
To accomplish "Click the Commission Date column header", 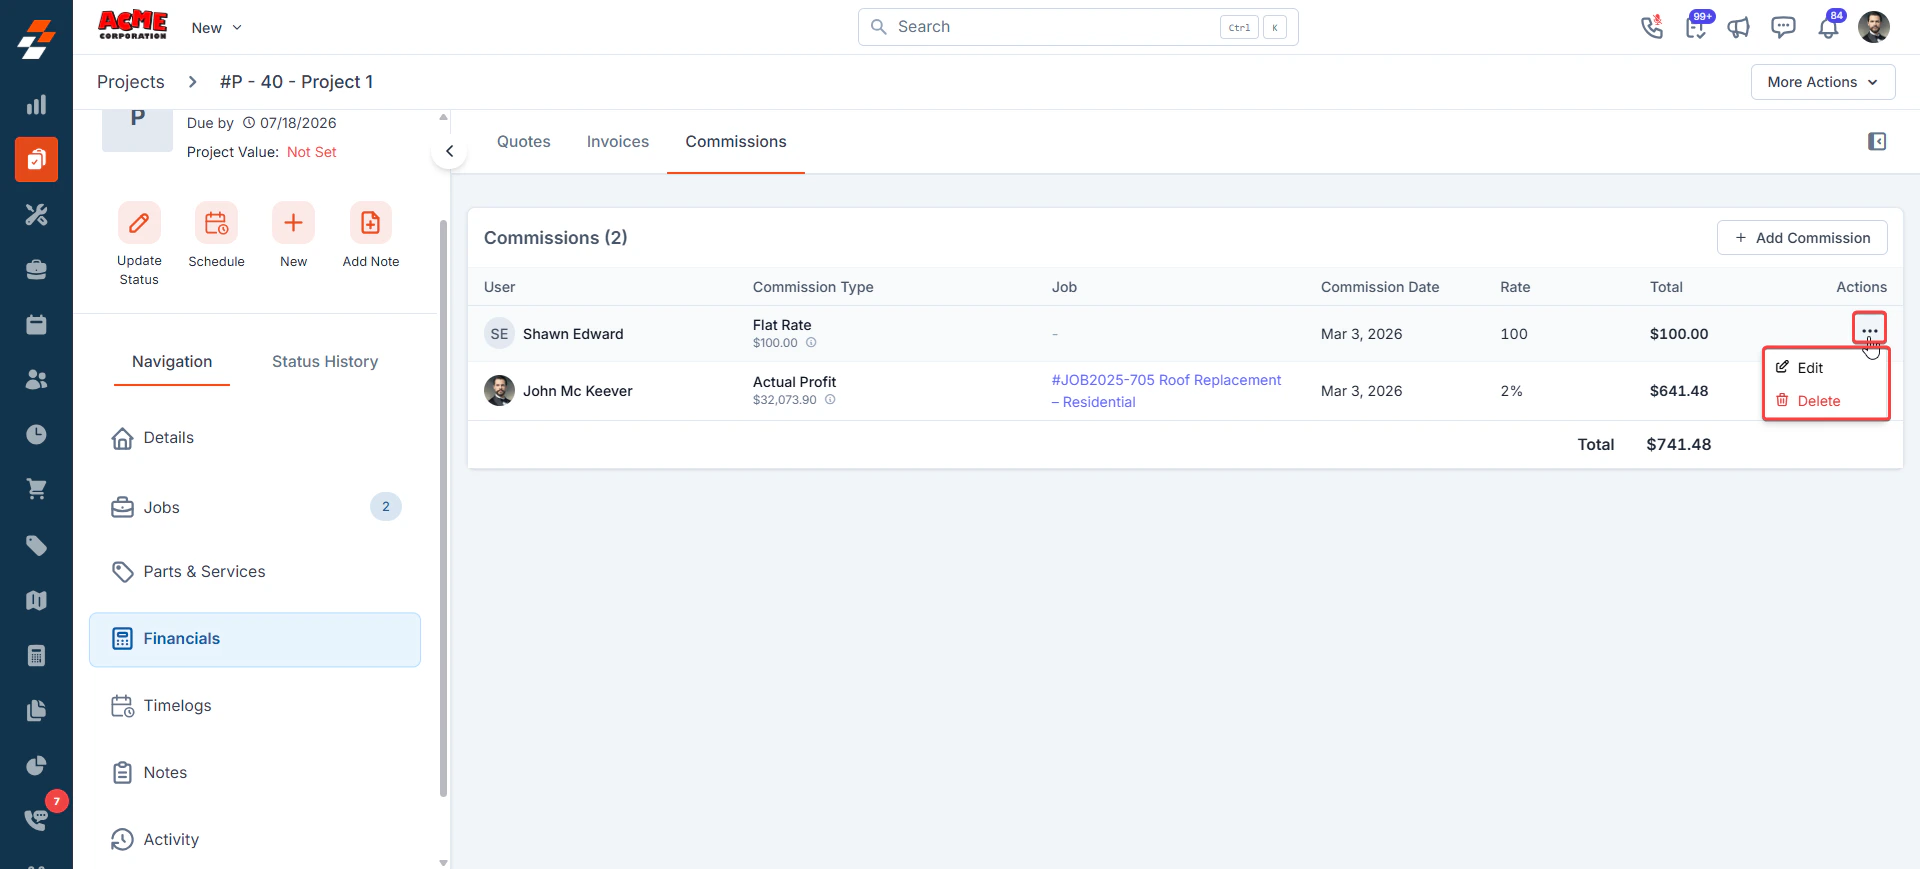I will pyautogui.click(x=1380, y=287).
